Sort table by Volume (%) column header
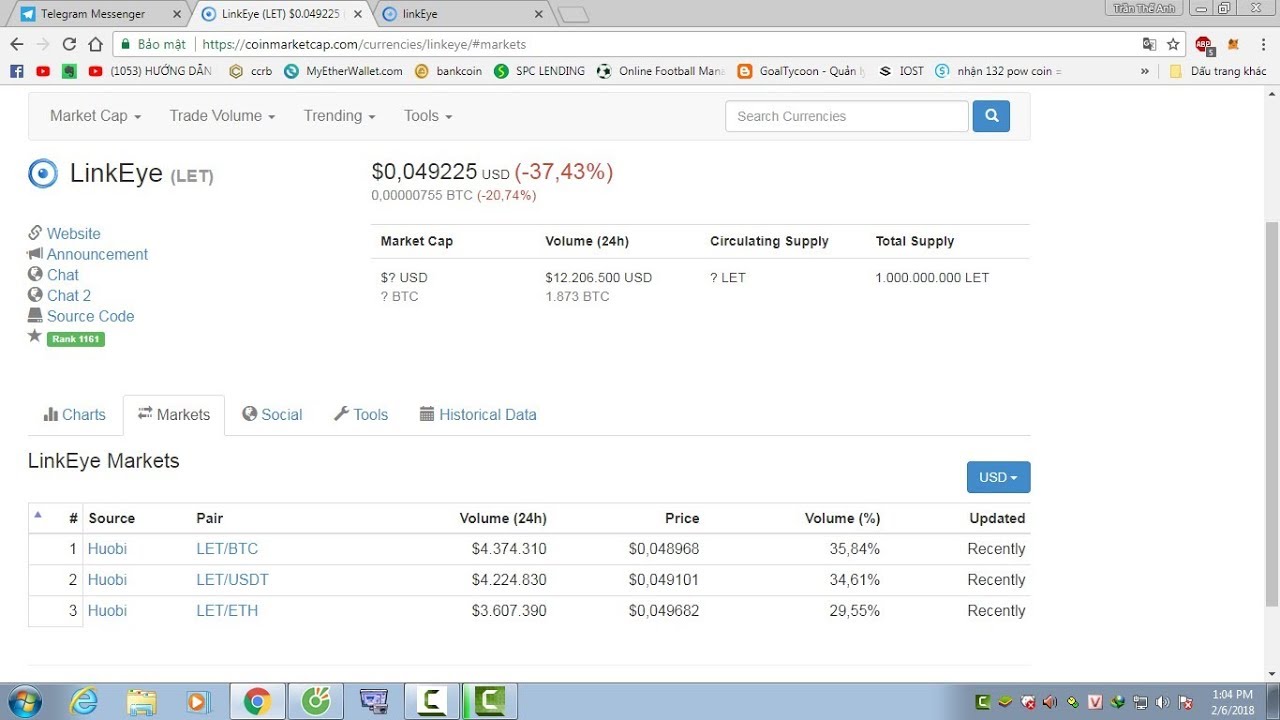Image resolution: width=1280 pixels, height=720 pixels. (842, 518)
